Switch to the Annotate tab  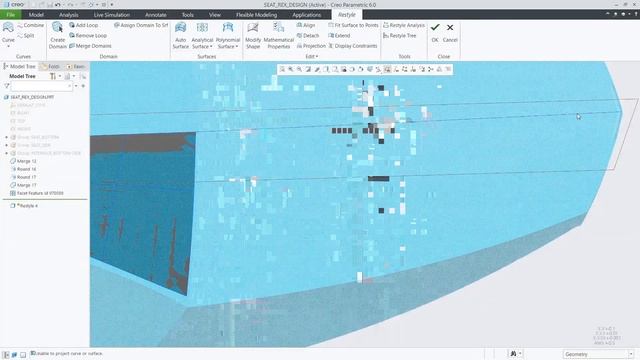(x=156, y=15)
